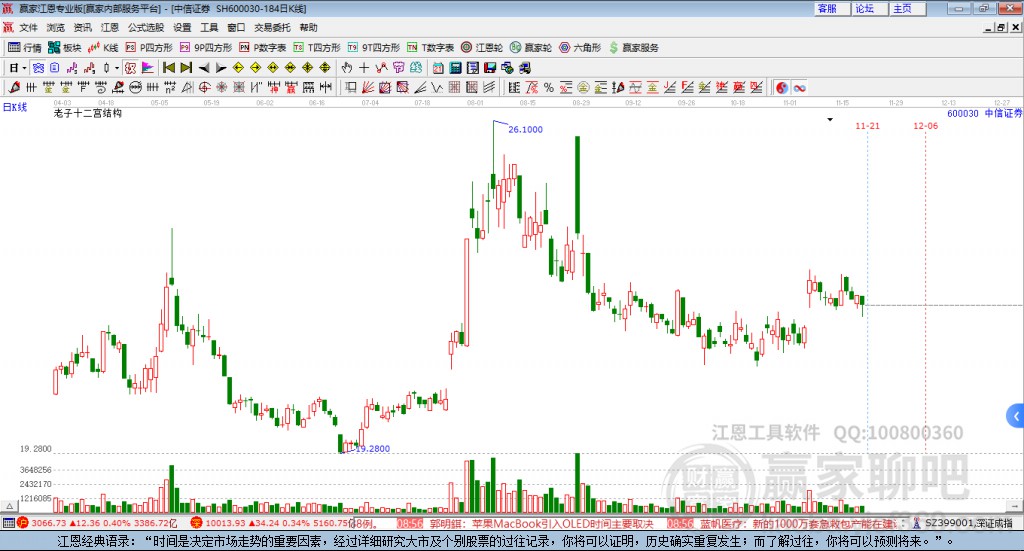Select the crosshair cursor tool
The width and height of the screenshot is (1024, 551).
point(364,68)
